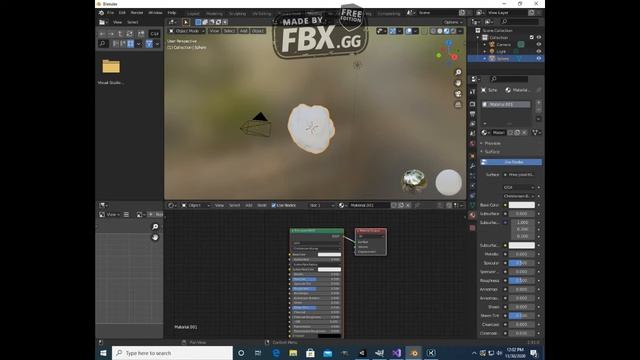Click the Object button in viewport header
This screenshot has width=640, height=360.
point(258,31)
